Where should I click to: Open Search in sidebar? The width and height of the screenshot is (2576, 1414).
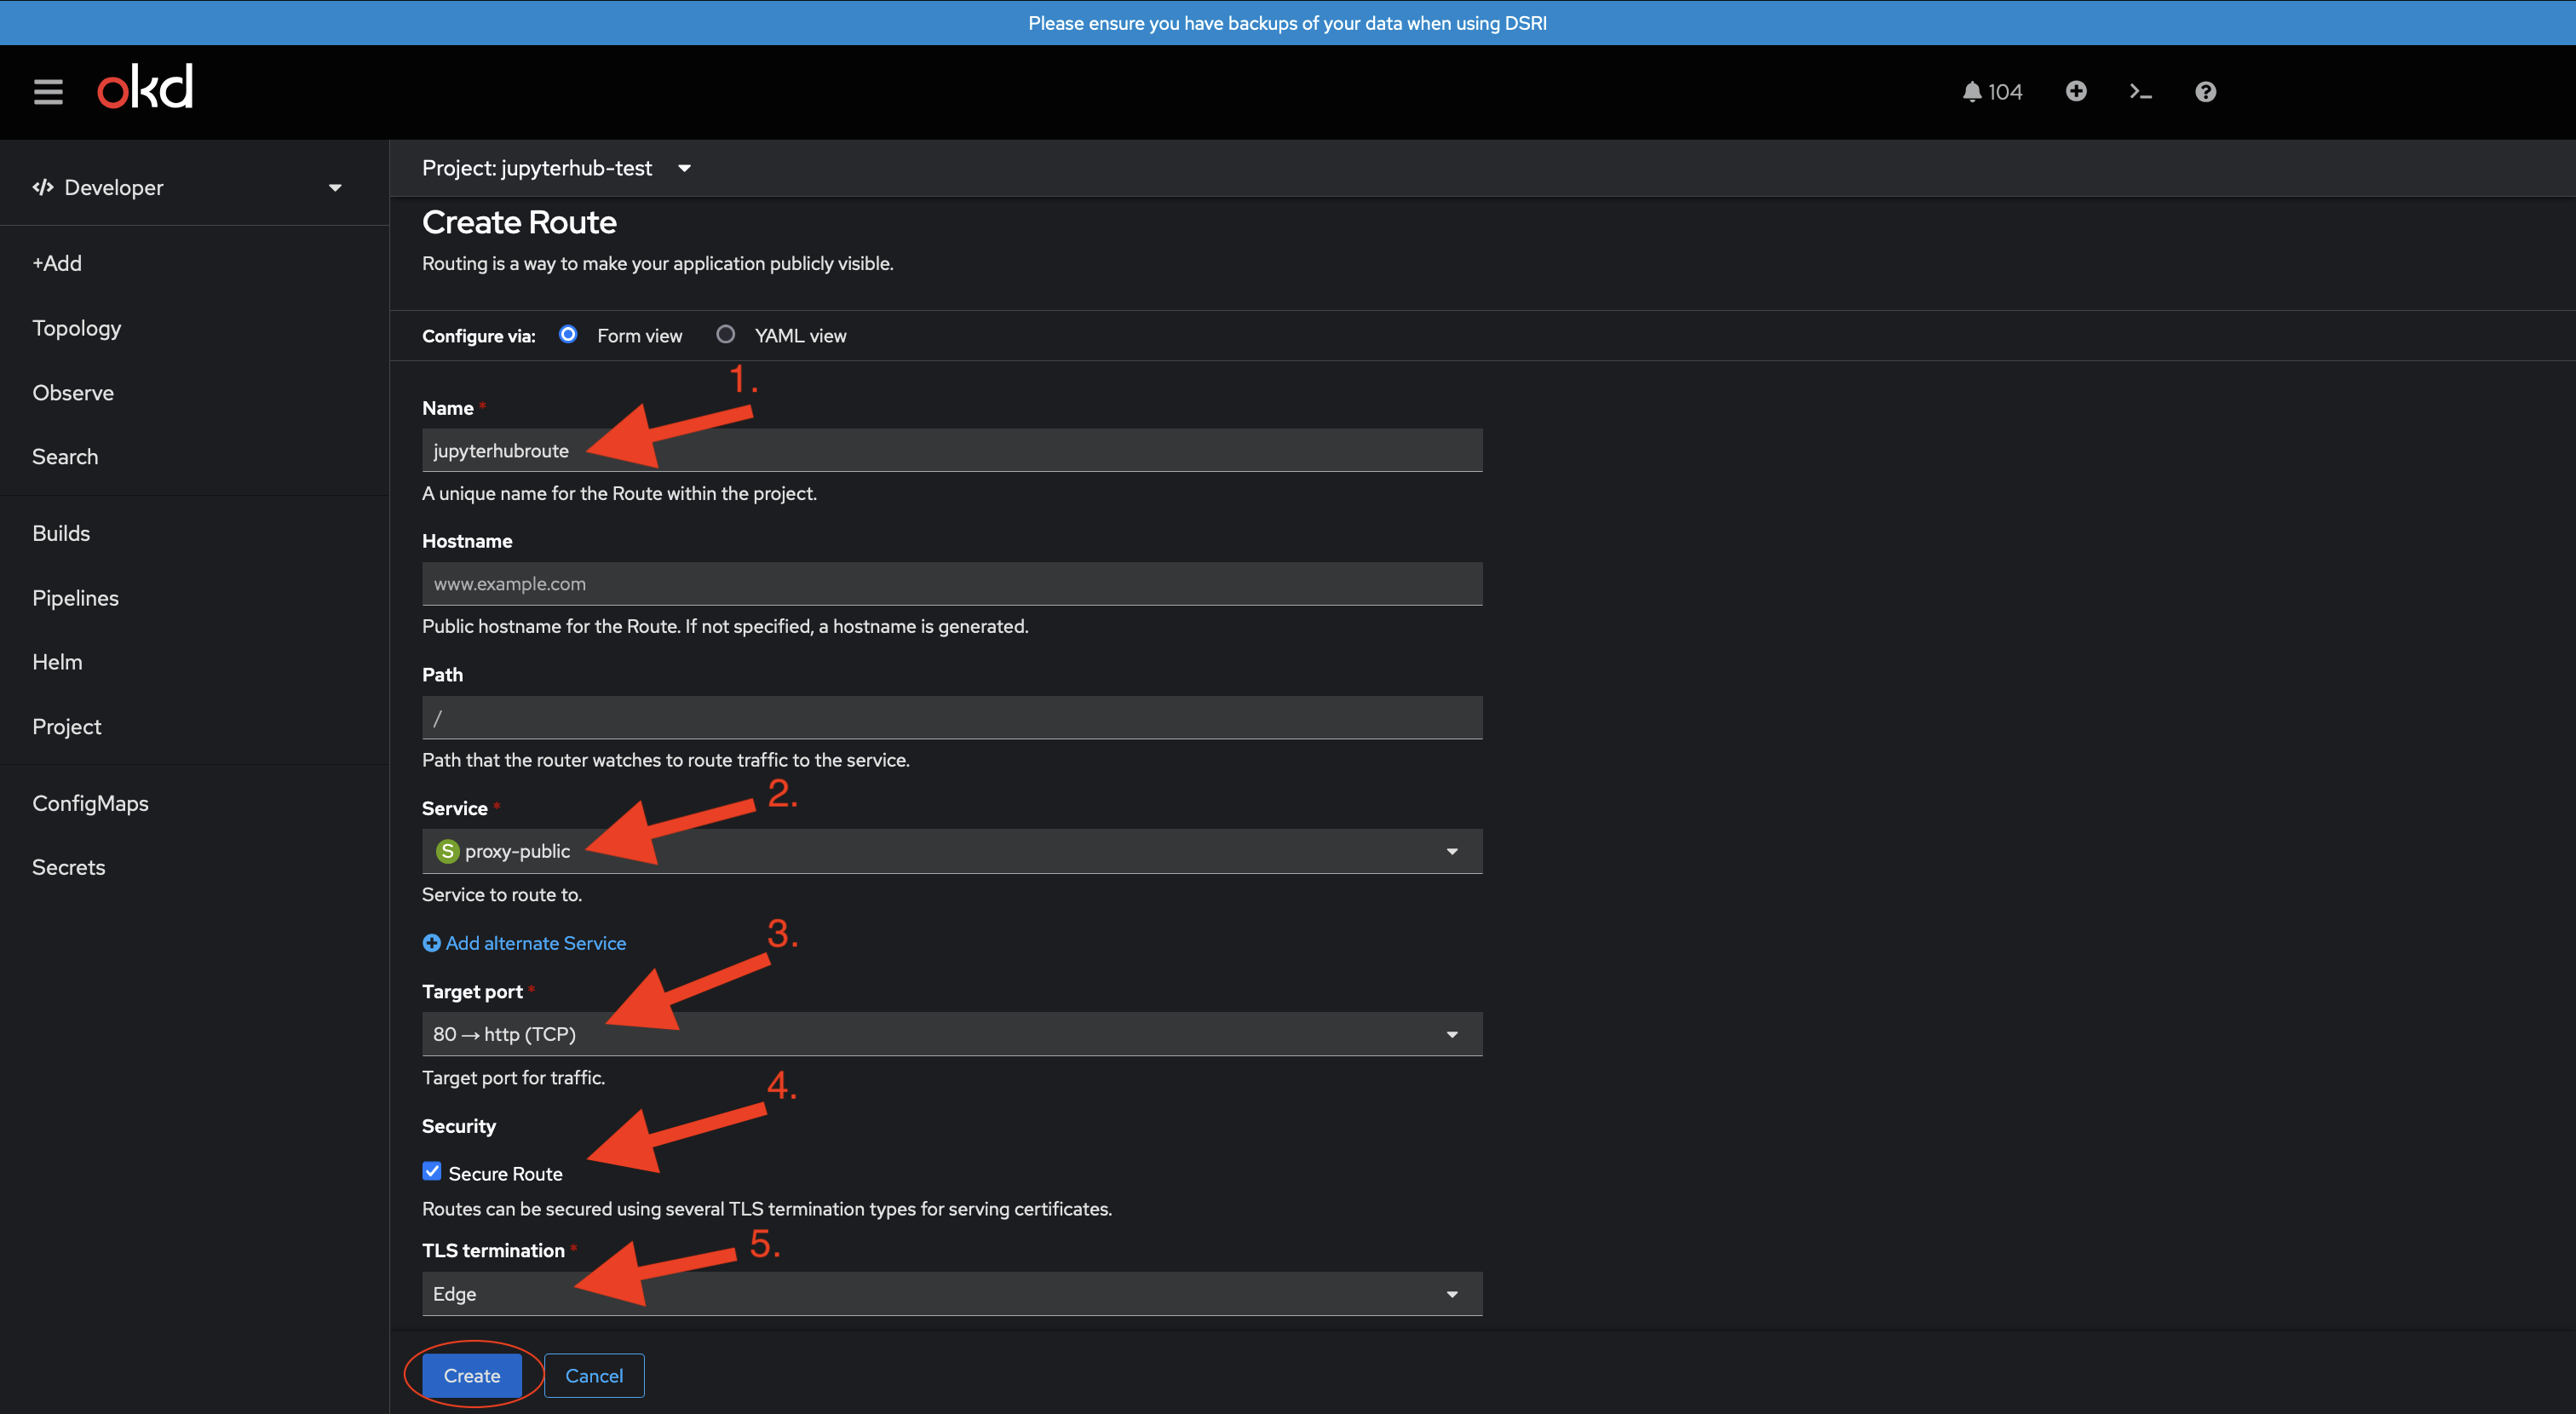pyautogui.click(x=65, y=457)
